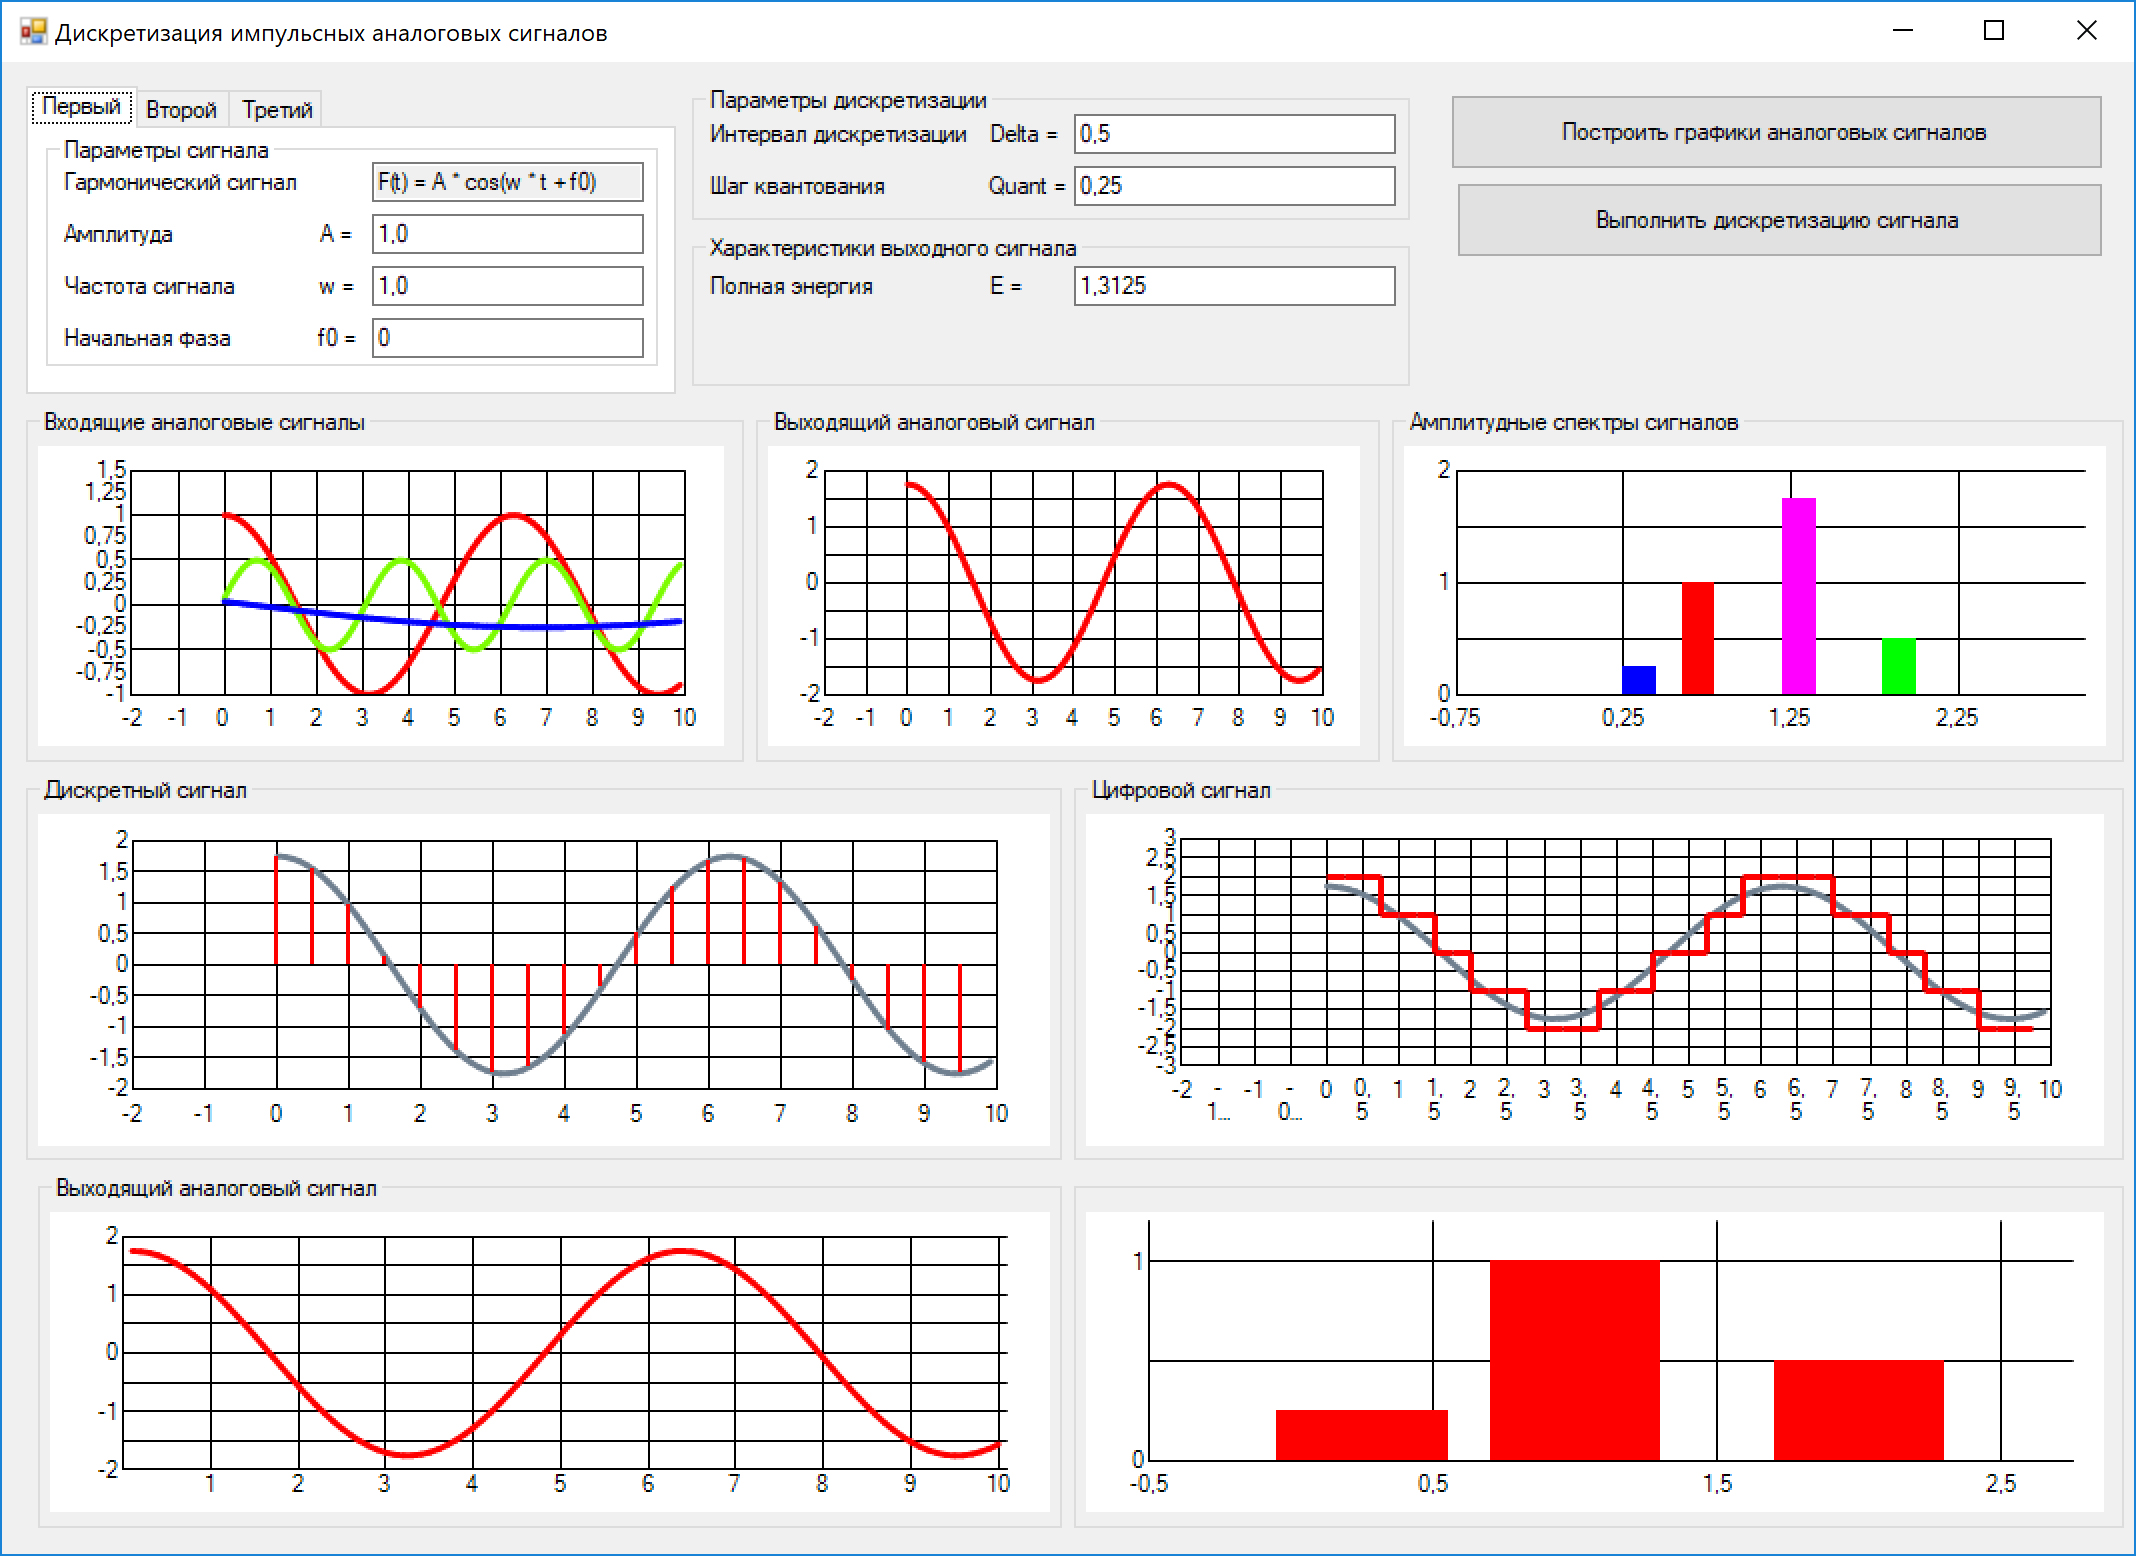
Task: Click the green bar in amplitude spectrum
Action: tap(1898, 666)
